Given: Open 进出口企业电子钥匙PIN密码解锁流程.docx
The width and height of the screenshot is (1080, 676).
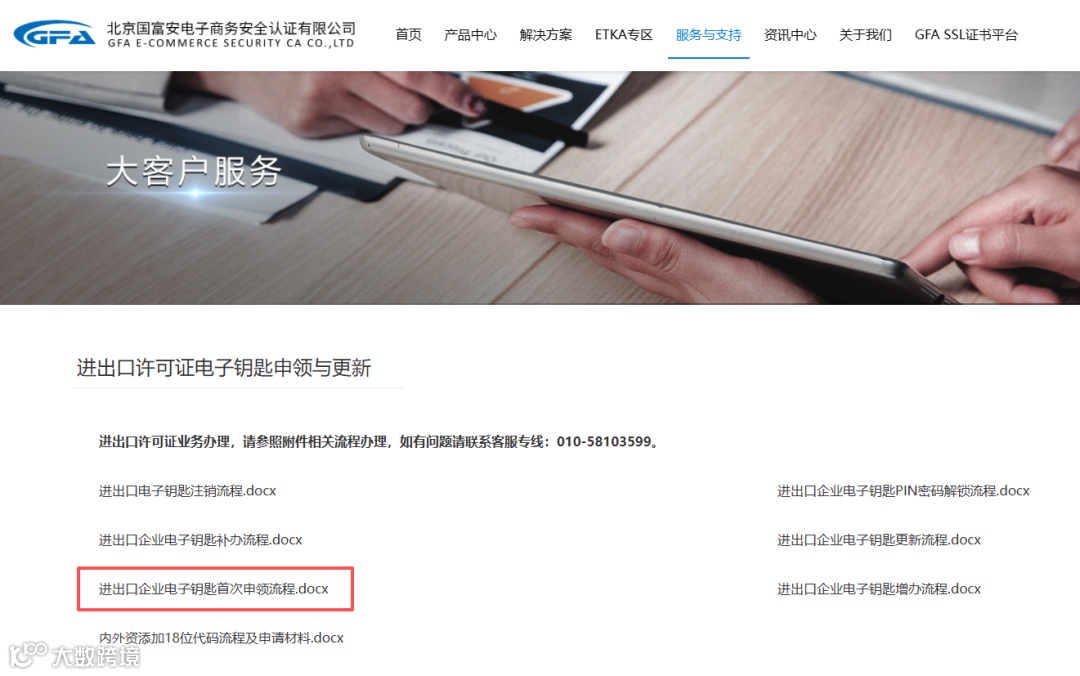Looking at the screenshot, I should coord(903,491).
